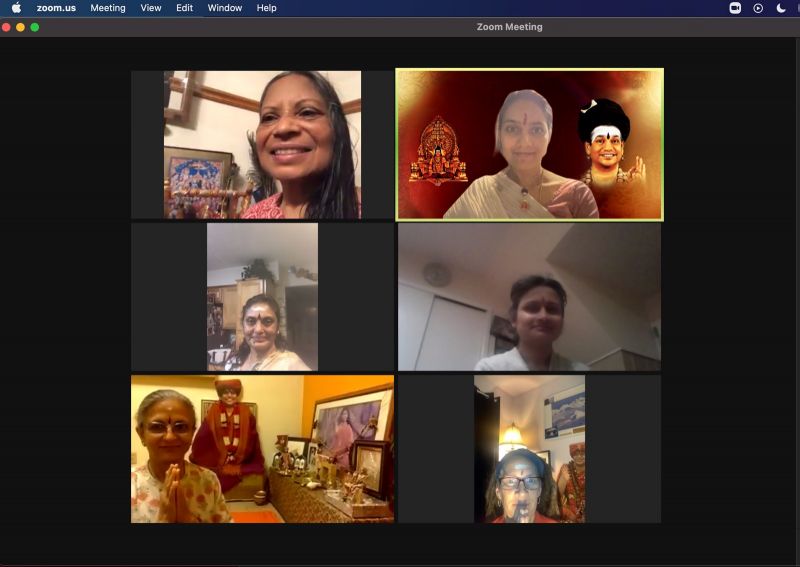
Task: Click the play circle status icon
Action: coord(758,8)
